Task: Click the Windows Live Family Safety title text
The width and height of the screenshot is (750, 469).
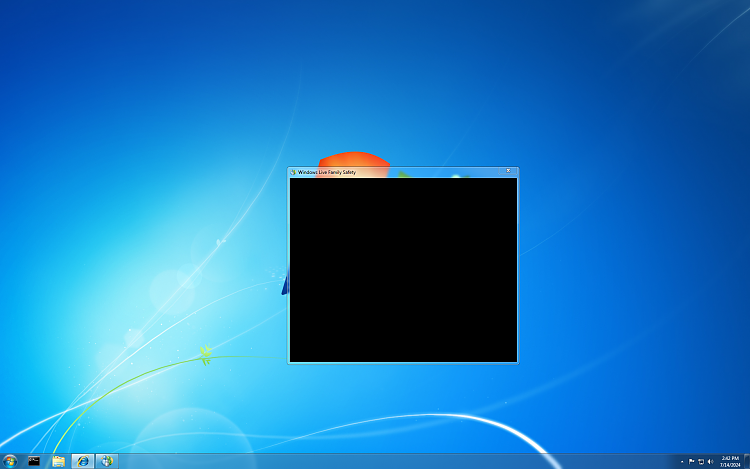Action: 327,172
